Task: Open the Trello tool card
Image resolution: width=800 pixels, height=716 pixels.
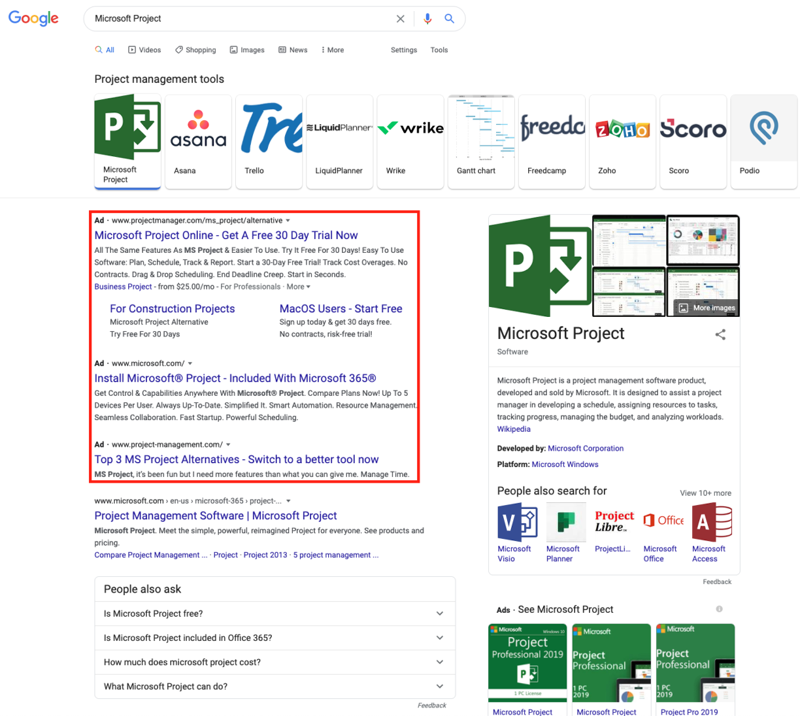Action: 269,141
